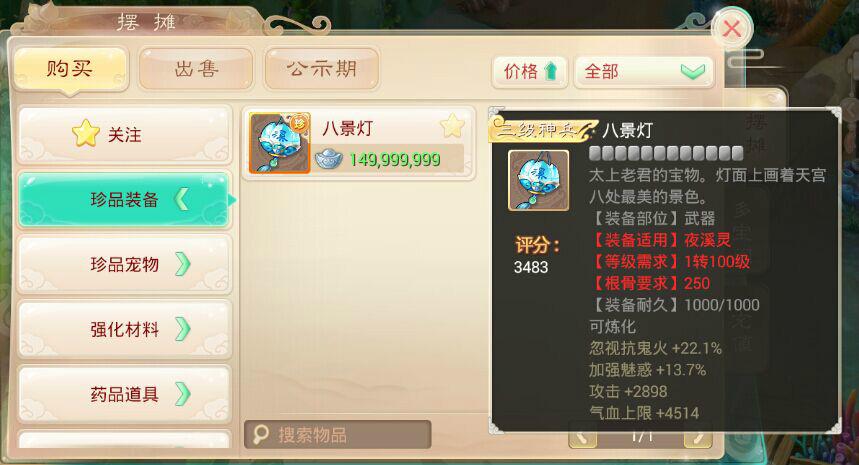Open the 全部 filter dropdown
The image size is (859, 465).
click(644, 71)
